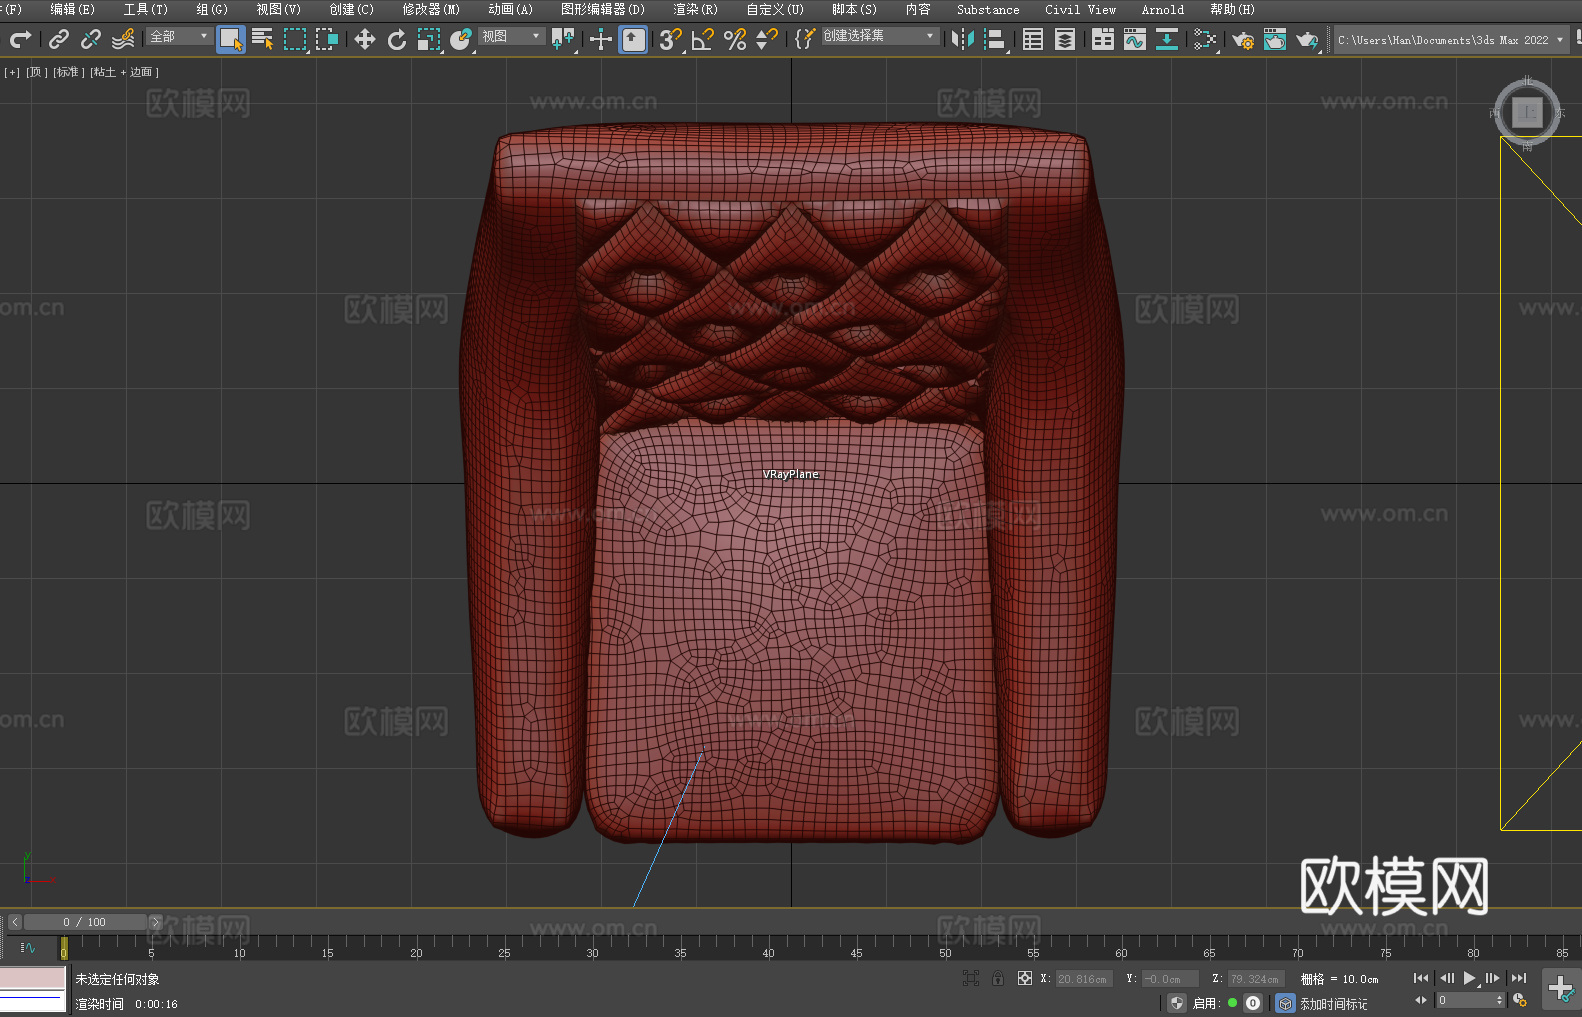
Task: Click the [顶] viewport view label
Action: 37,72
